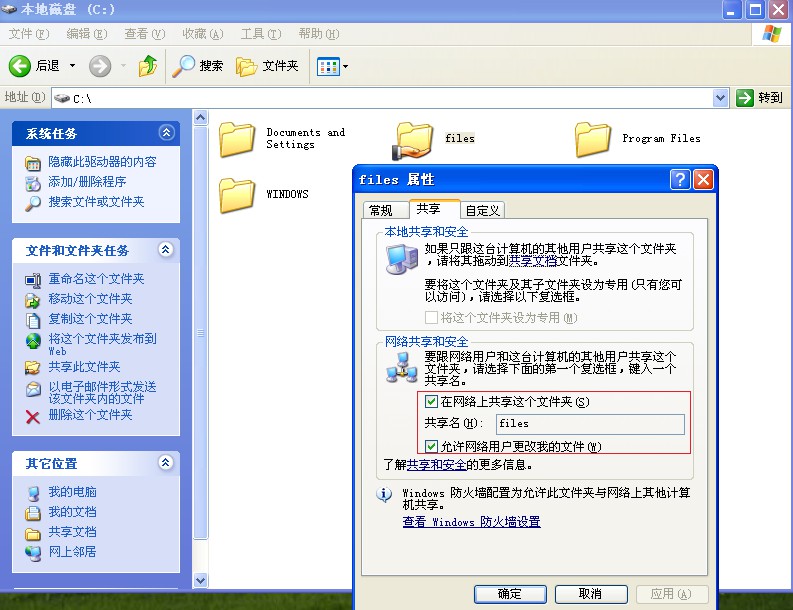Collapse the File and Folder Tasks panel
This screenshot has height=610, width=793.
tap(166, 250)
